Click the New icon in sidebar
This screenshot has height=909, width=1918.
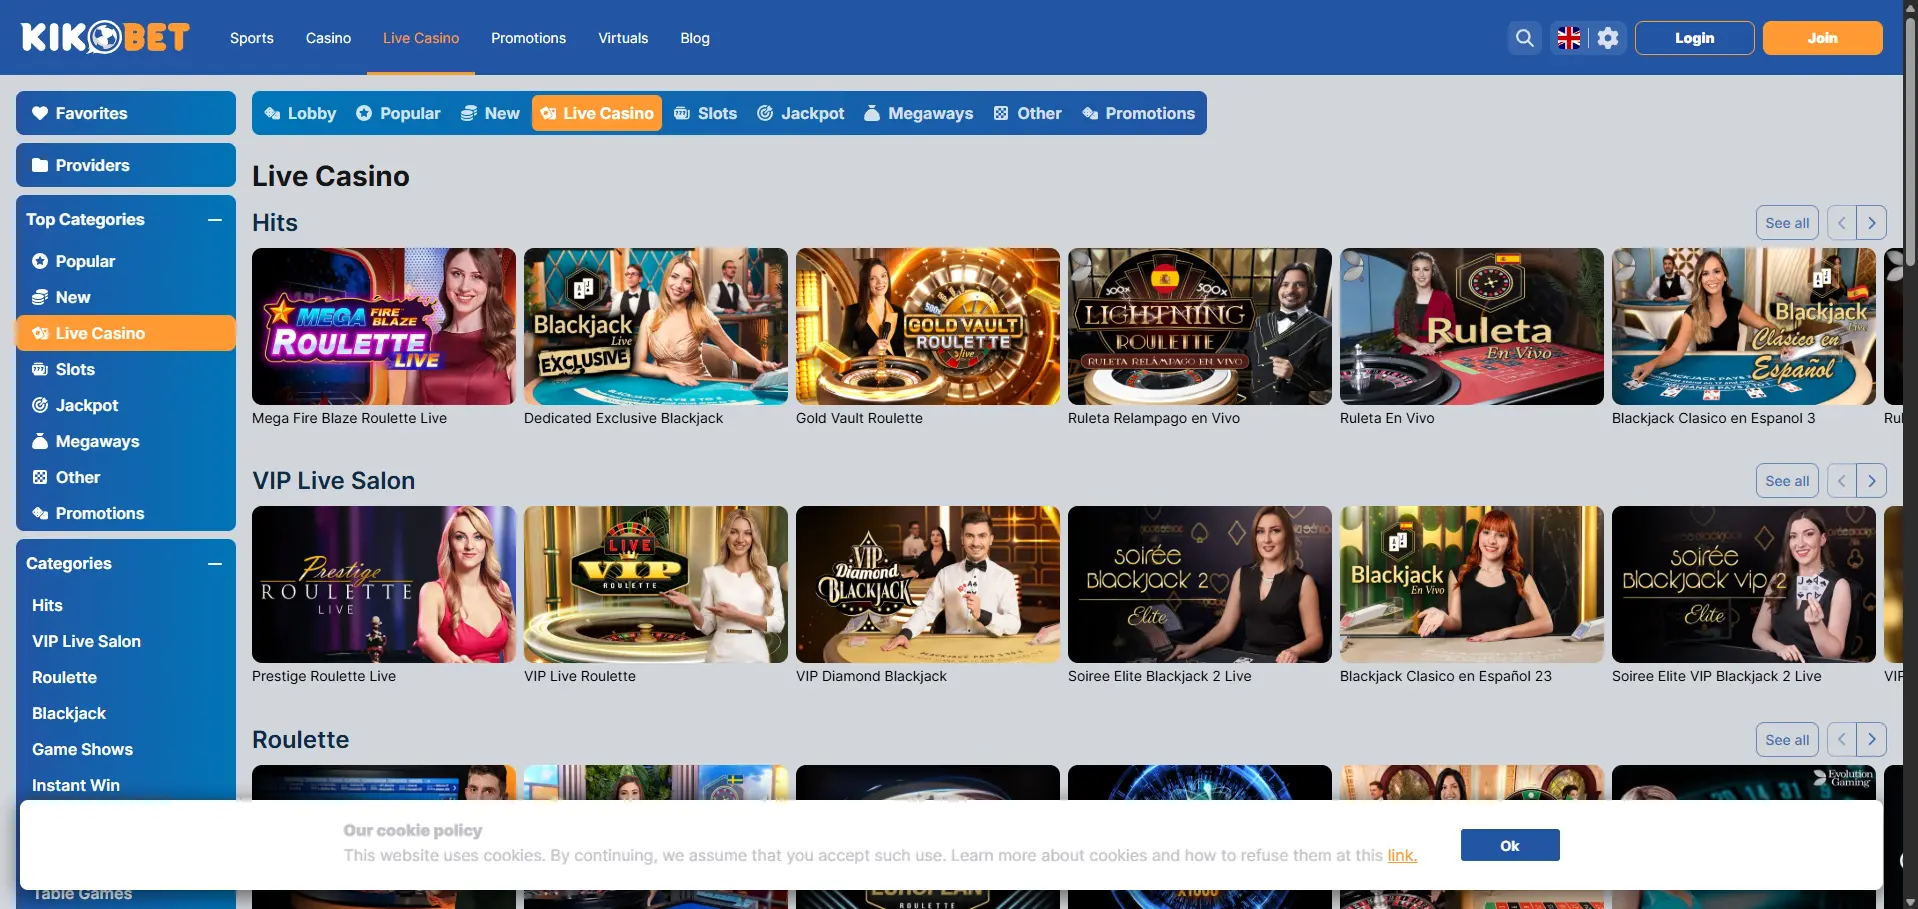click(x=40, y=297)
